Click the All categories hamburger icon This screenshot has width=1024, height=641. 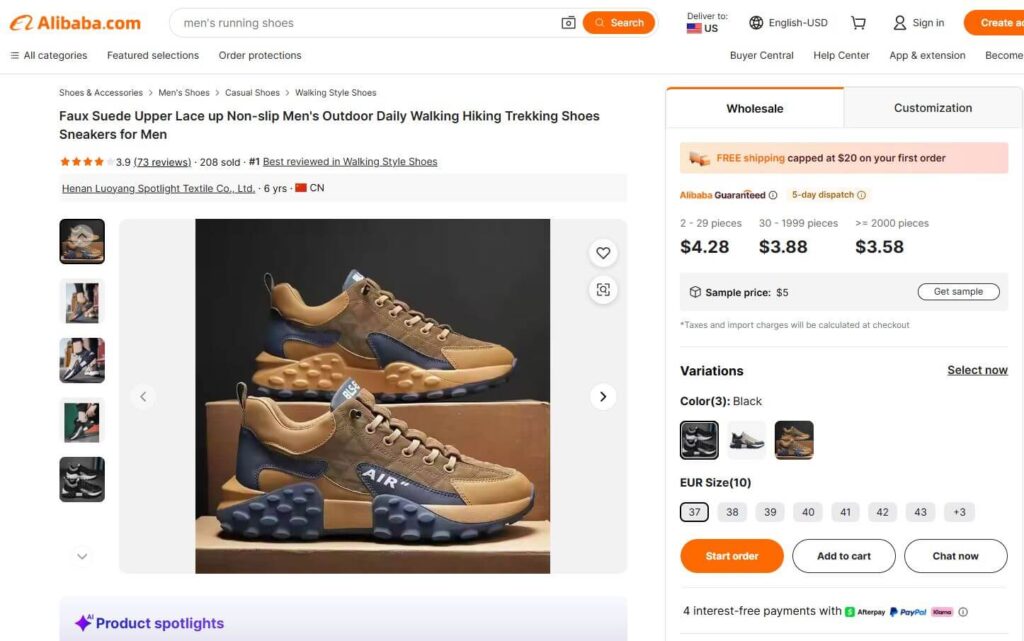(13, 55)
